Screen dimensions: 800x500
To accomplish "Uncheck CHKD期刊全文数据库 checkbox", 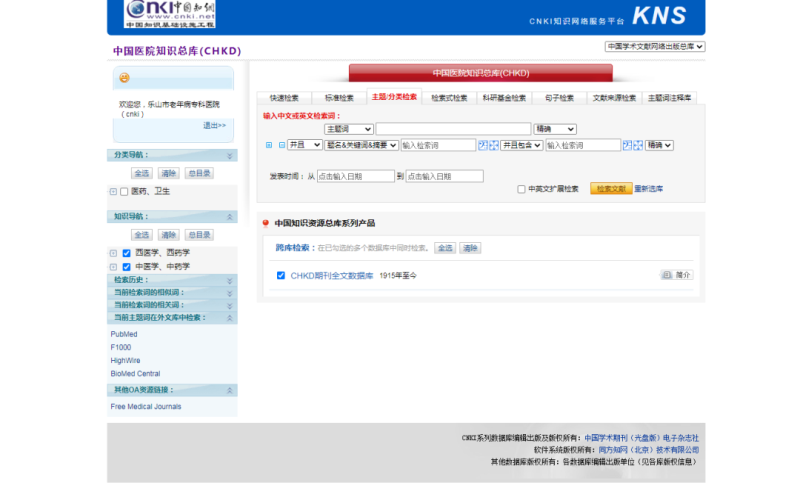I will coord(281,276).
